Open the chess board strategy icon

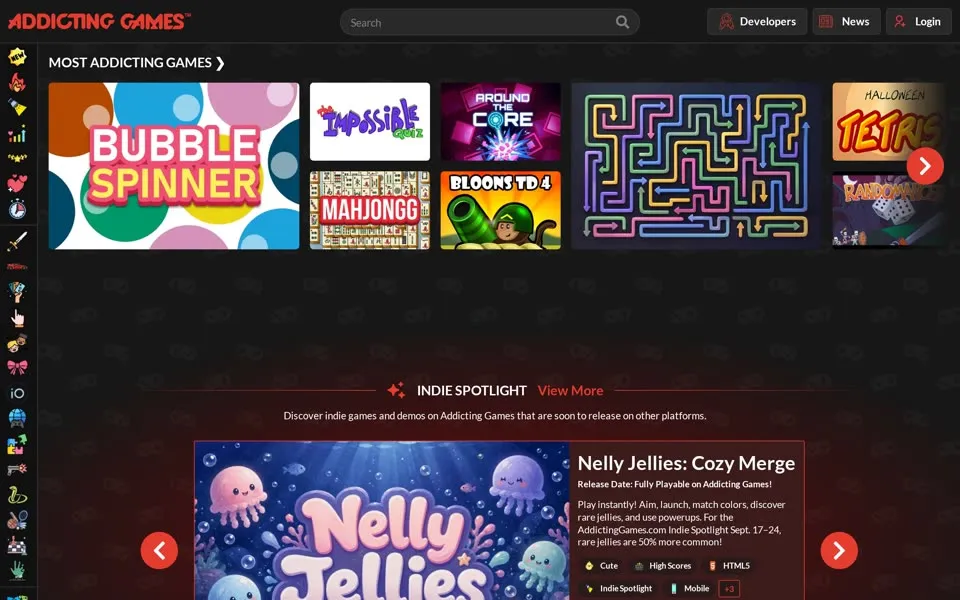pyautogui.click(x=17, y=546)
